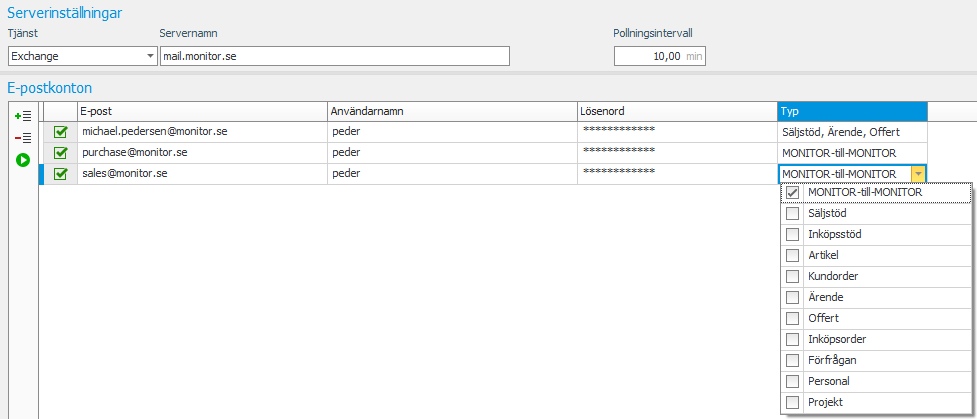977x419 pixels.
Task: Click the green play icon
Action: point(23,160)
